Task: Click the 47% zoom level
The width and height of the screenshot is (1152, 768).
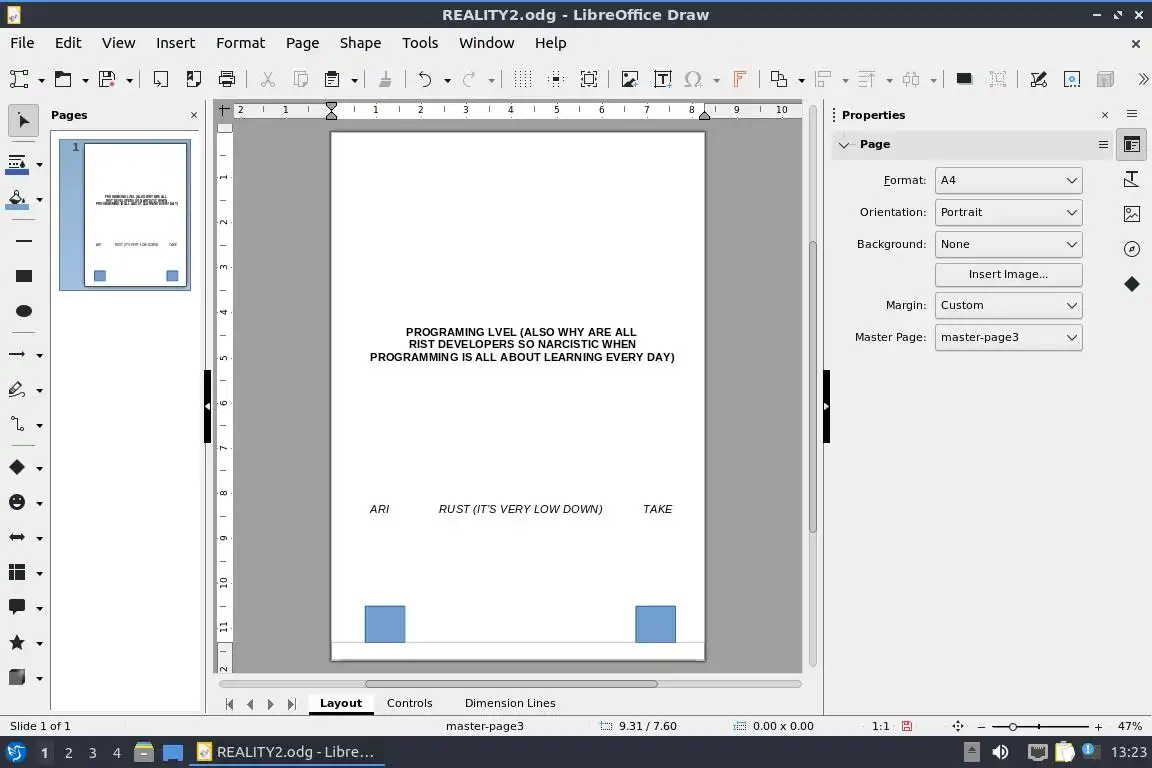Action: tap(1130, 726)
